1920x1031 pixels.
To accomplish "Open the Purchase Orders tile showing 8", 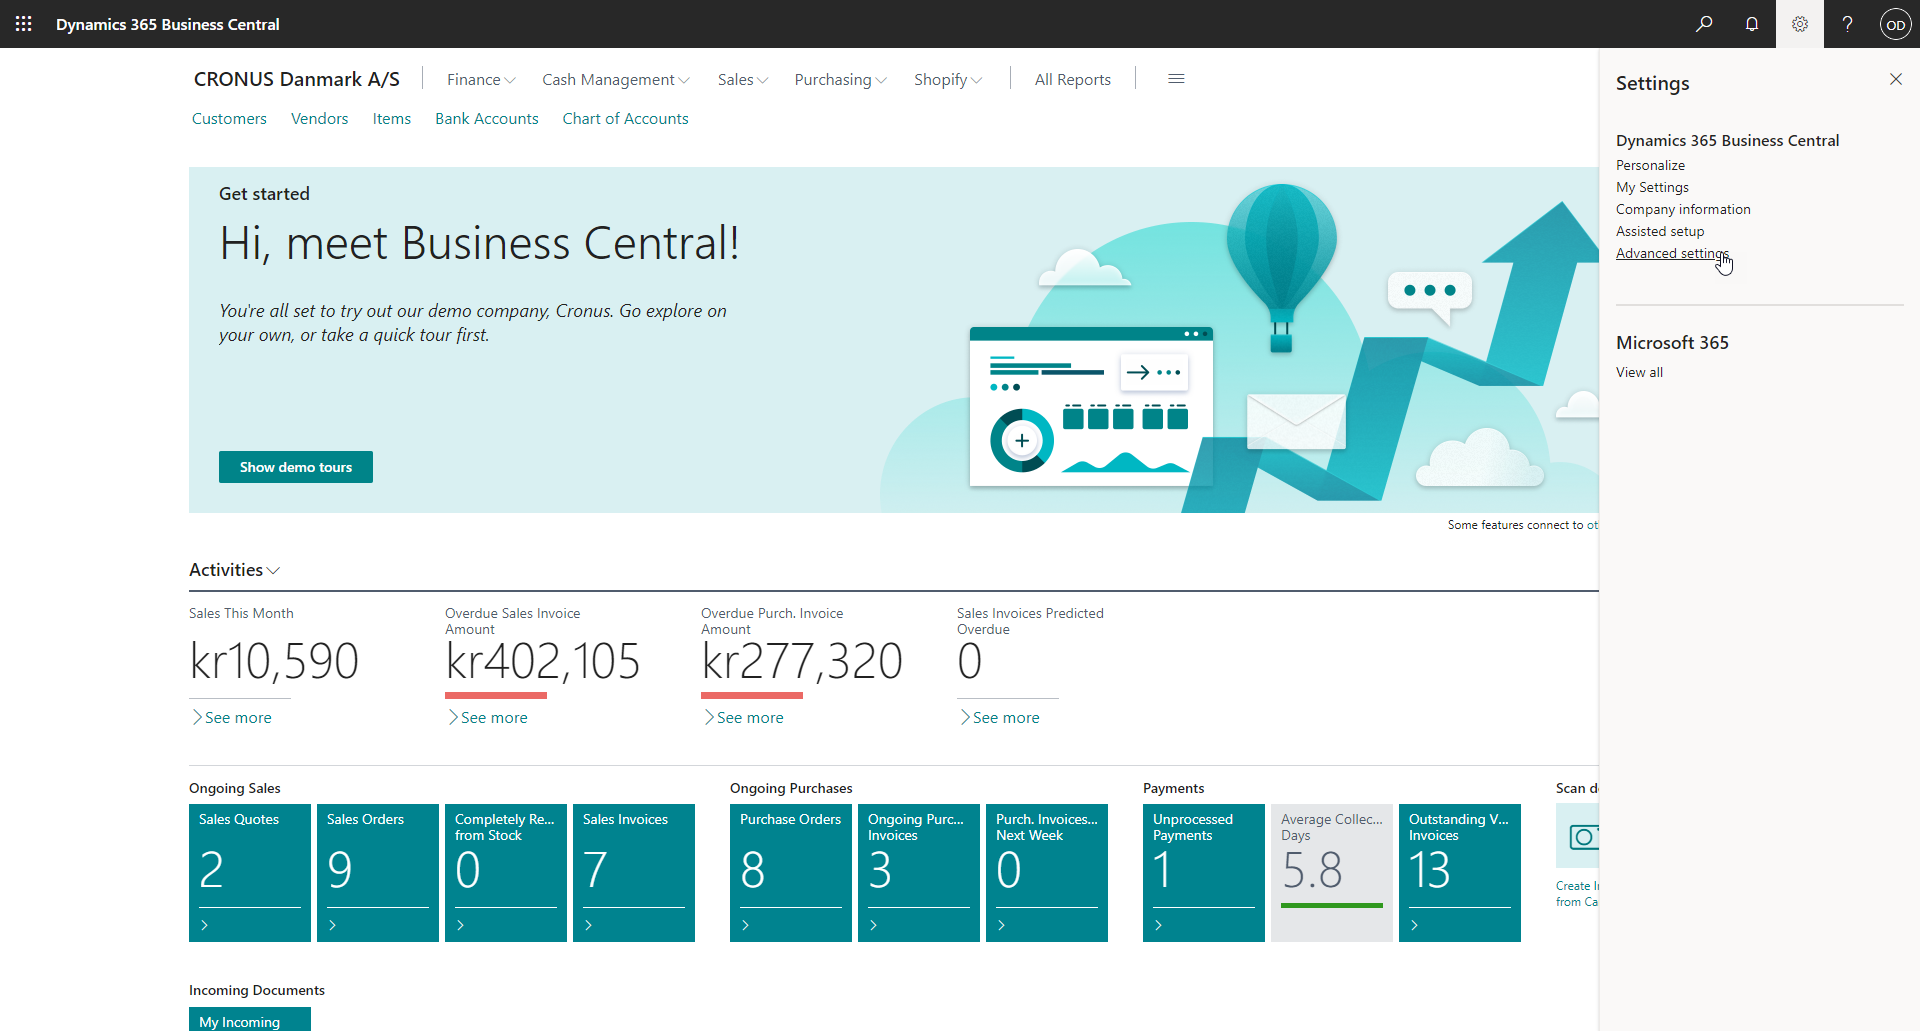I will [791, 872].
